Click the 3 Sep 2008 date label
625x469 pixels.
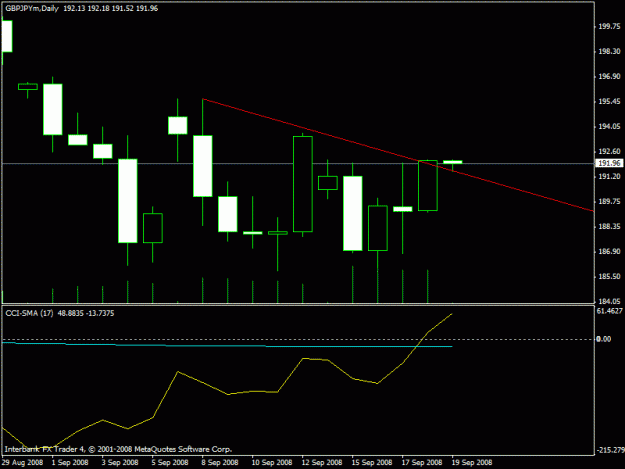(x=120, y=462)
